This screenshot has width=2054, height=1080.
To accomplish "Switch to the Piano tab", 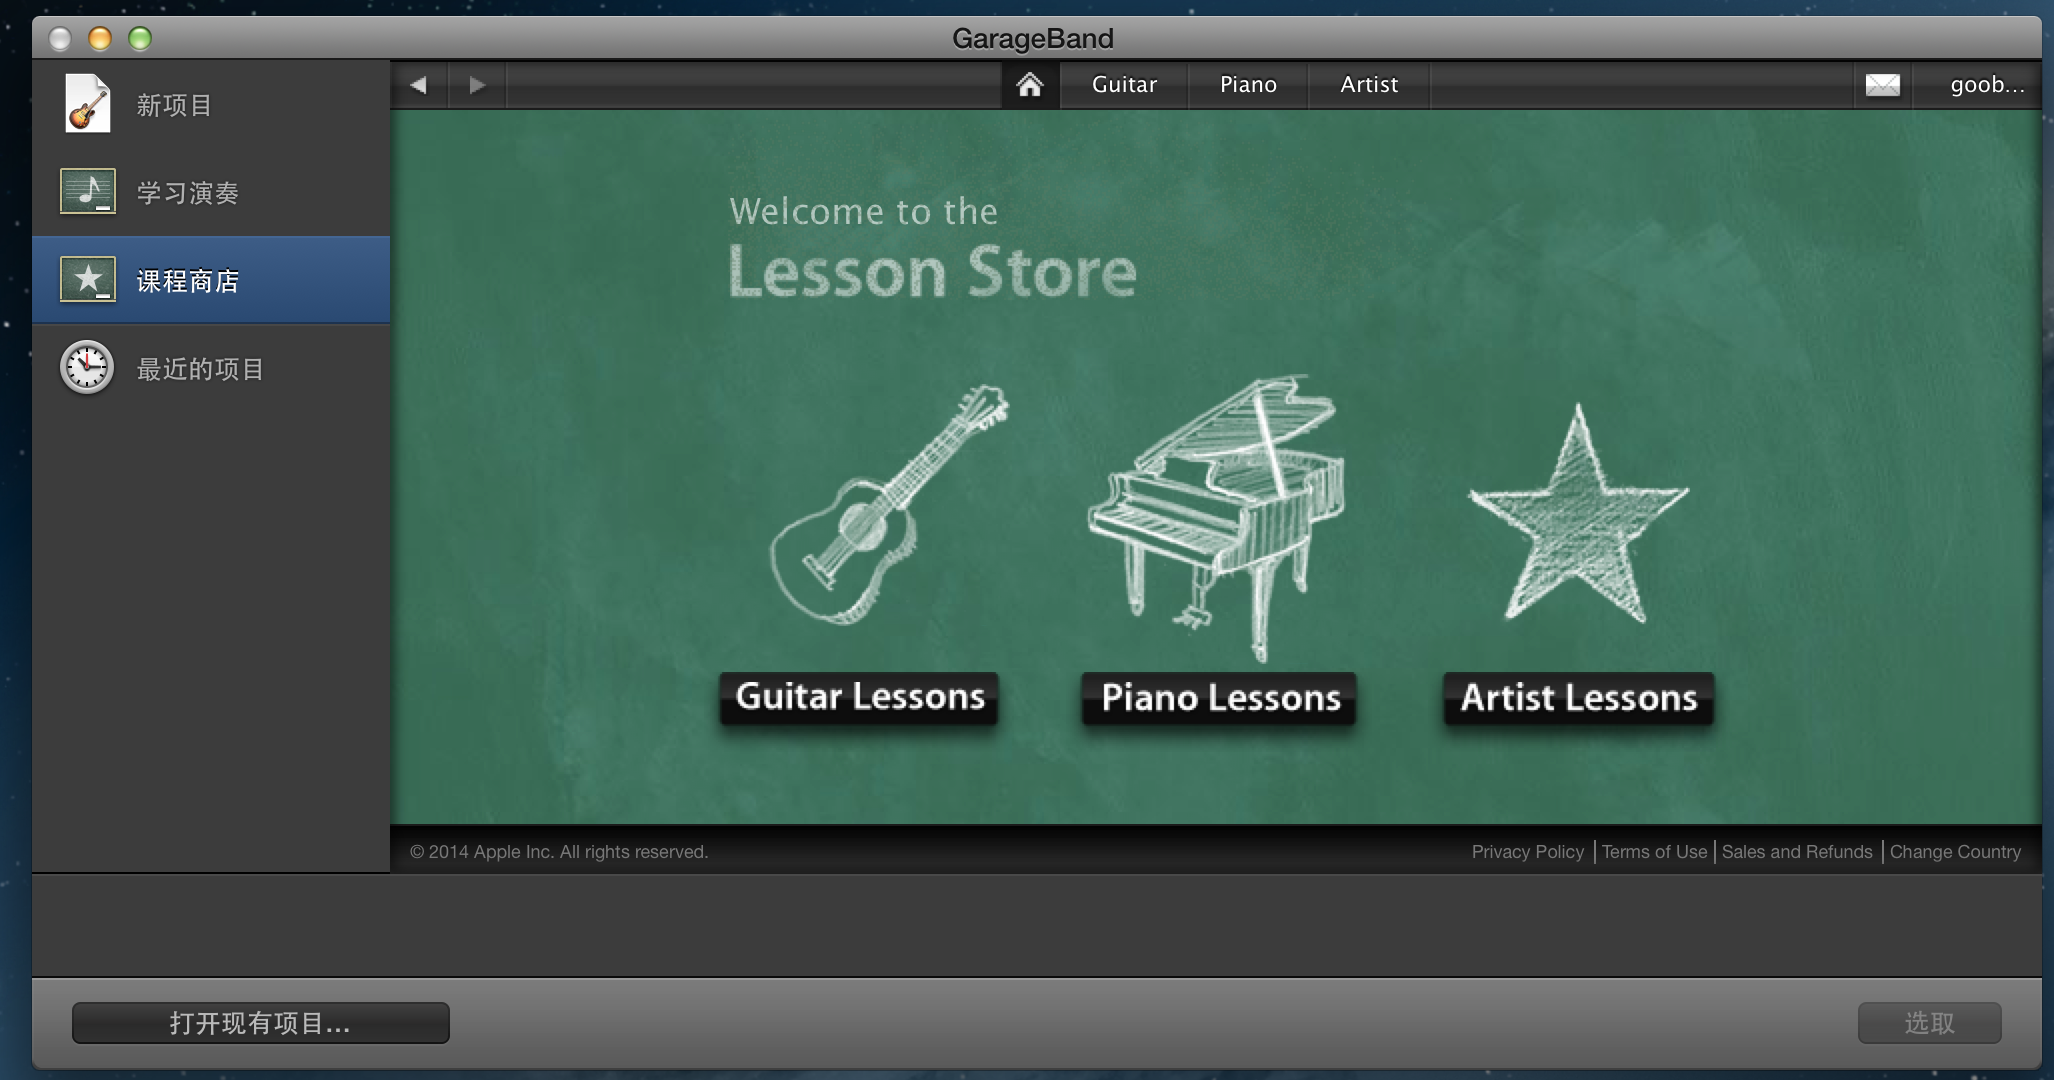I will click(1248, 85).
